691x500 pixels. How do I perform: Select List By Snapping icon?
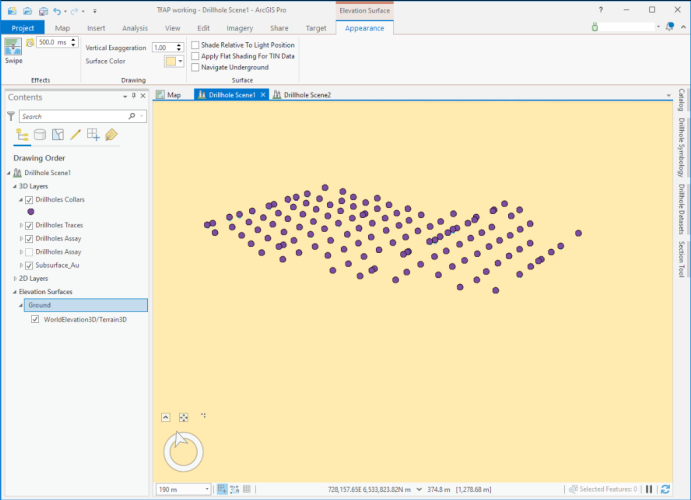[93, 135]
